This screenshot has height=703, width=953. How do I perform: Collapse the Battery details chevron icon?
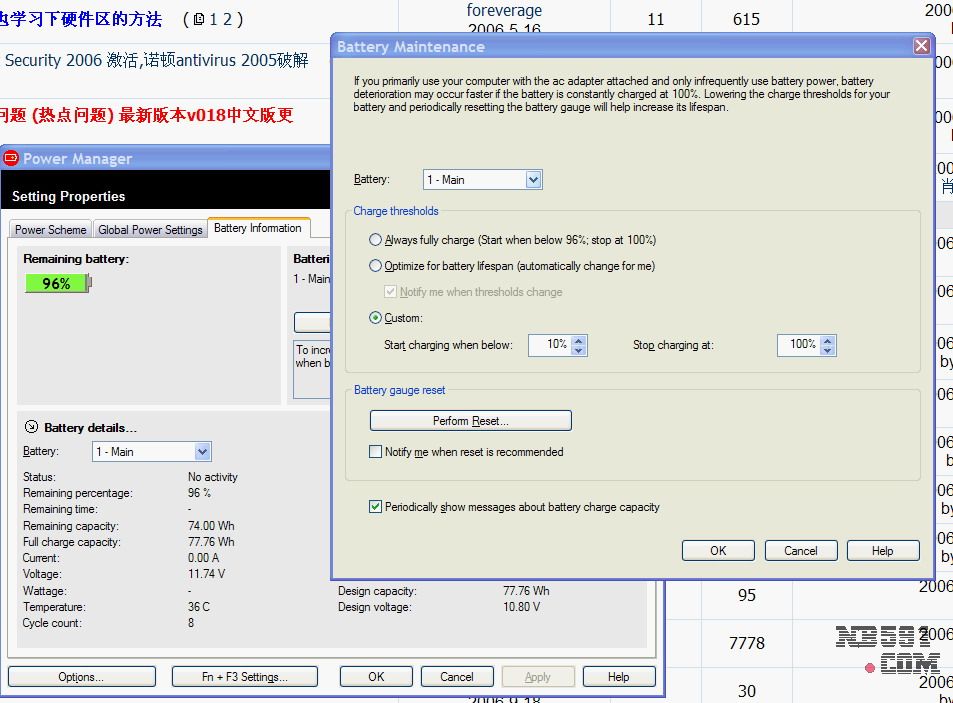(31, 427)
